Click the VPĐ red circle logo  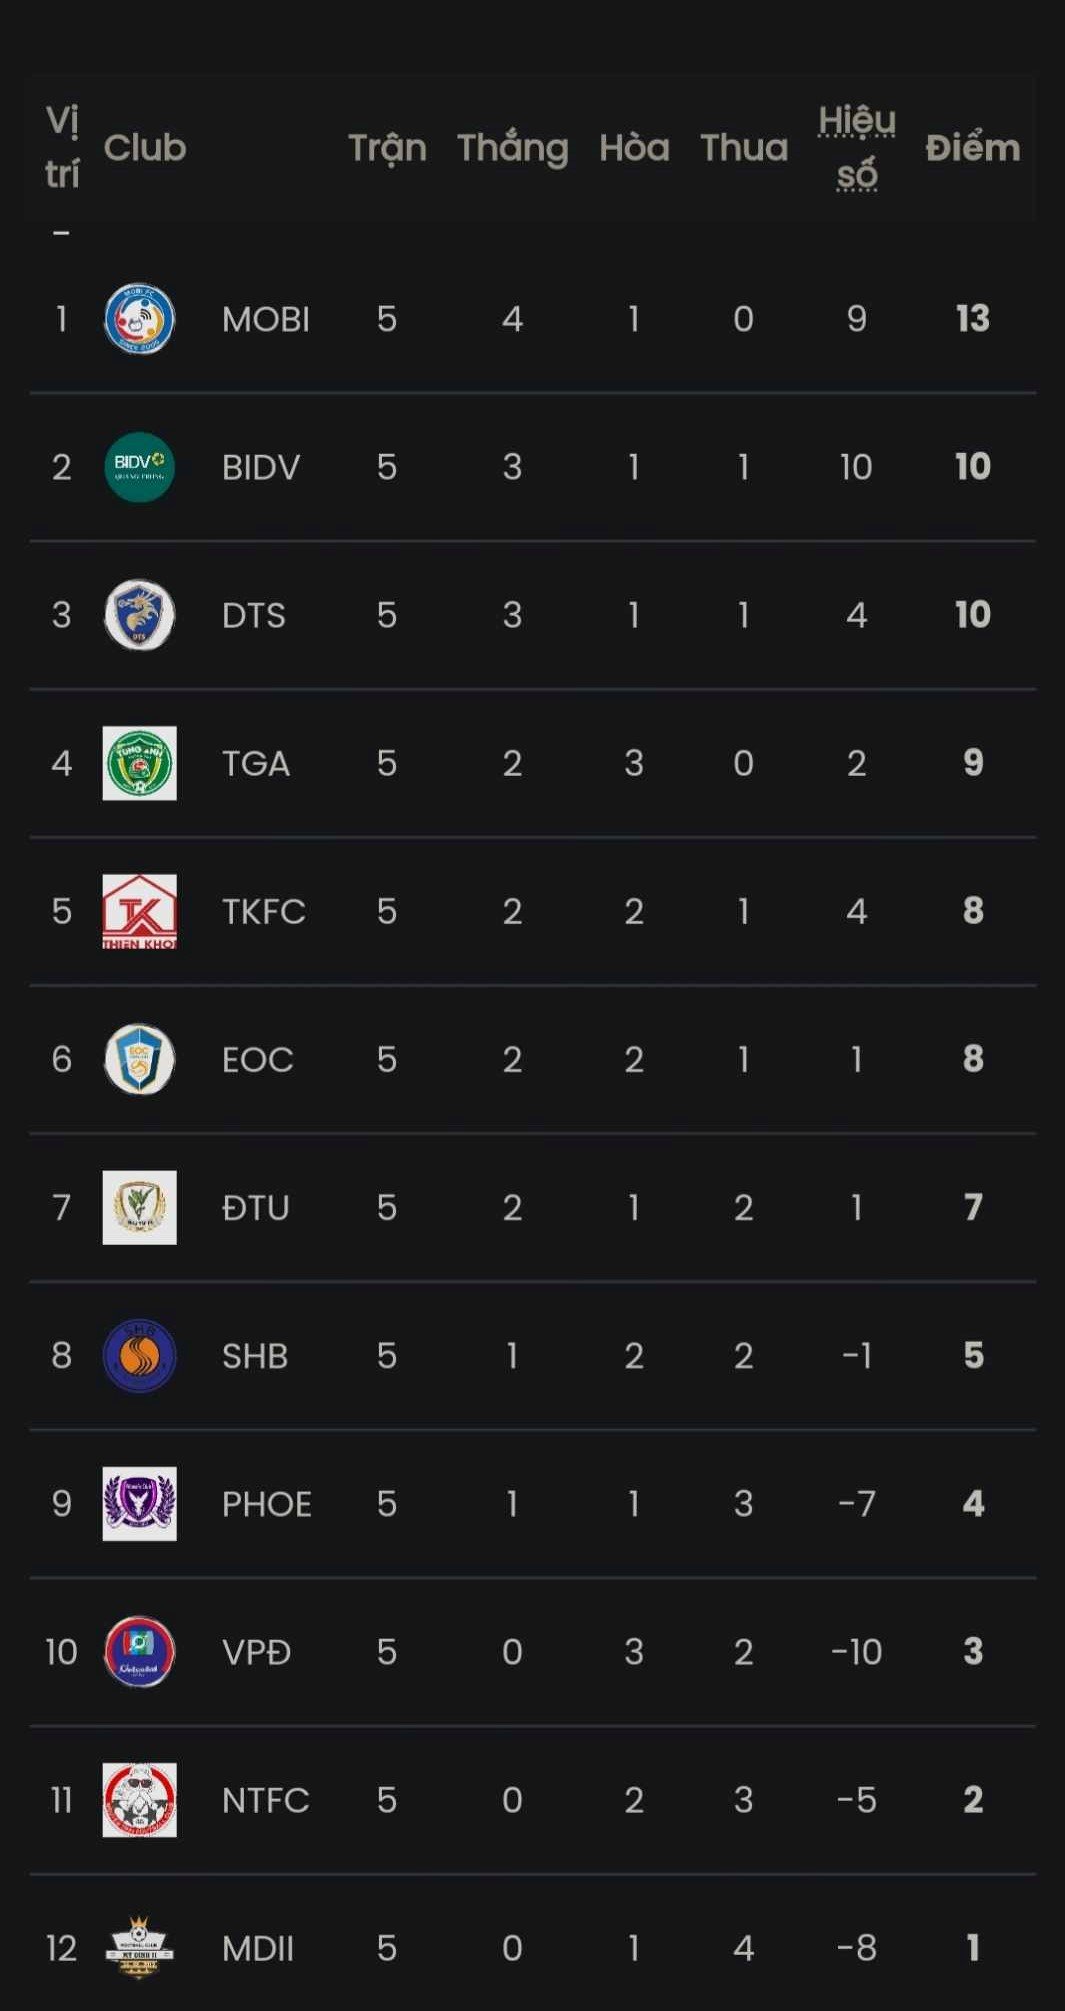[139, 1651]
